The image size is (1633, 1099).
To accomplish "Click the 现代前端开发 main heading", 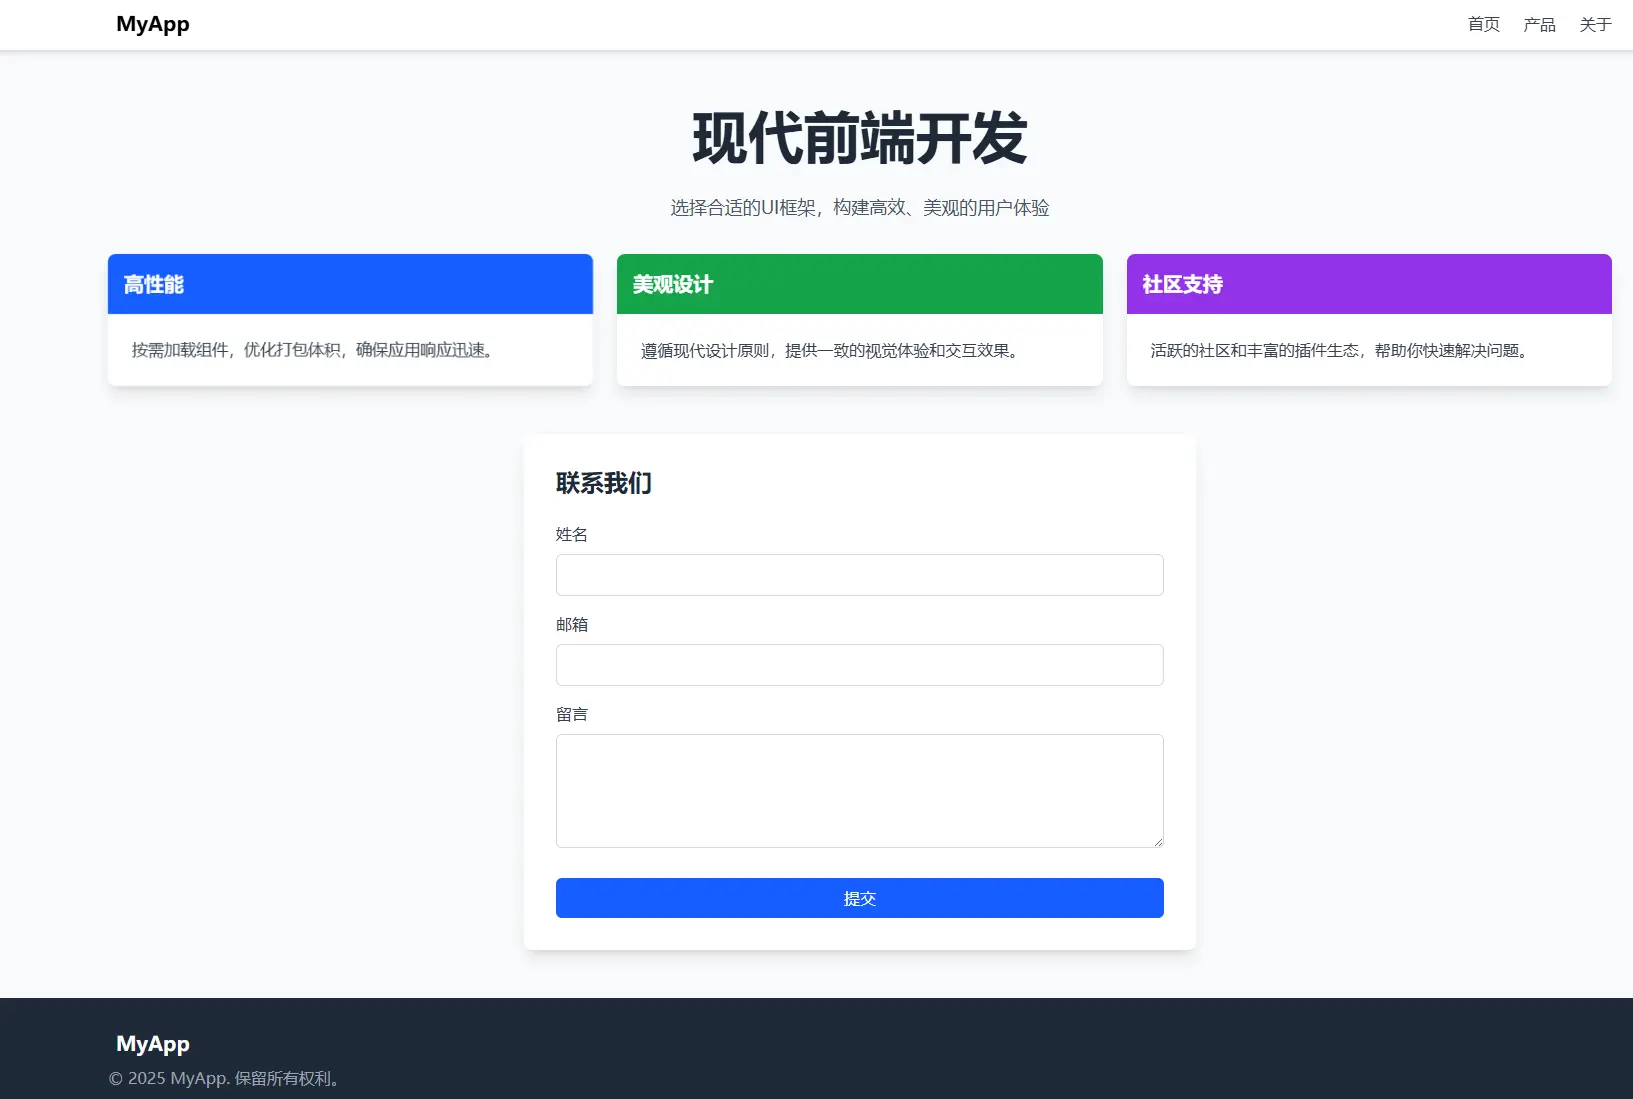I will [x=860, y=138].
